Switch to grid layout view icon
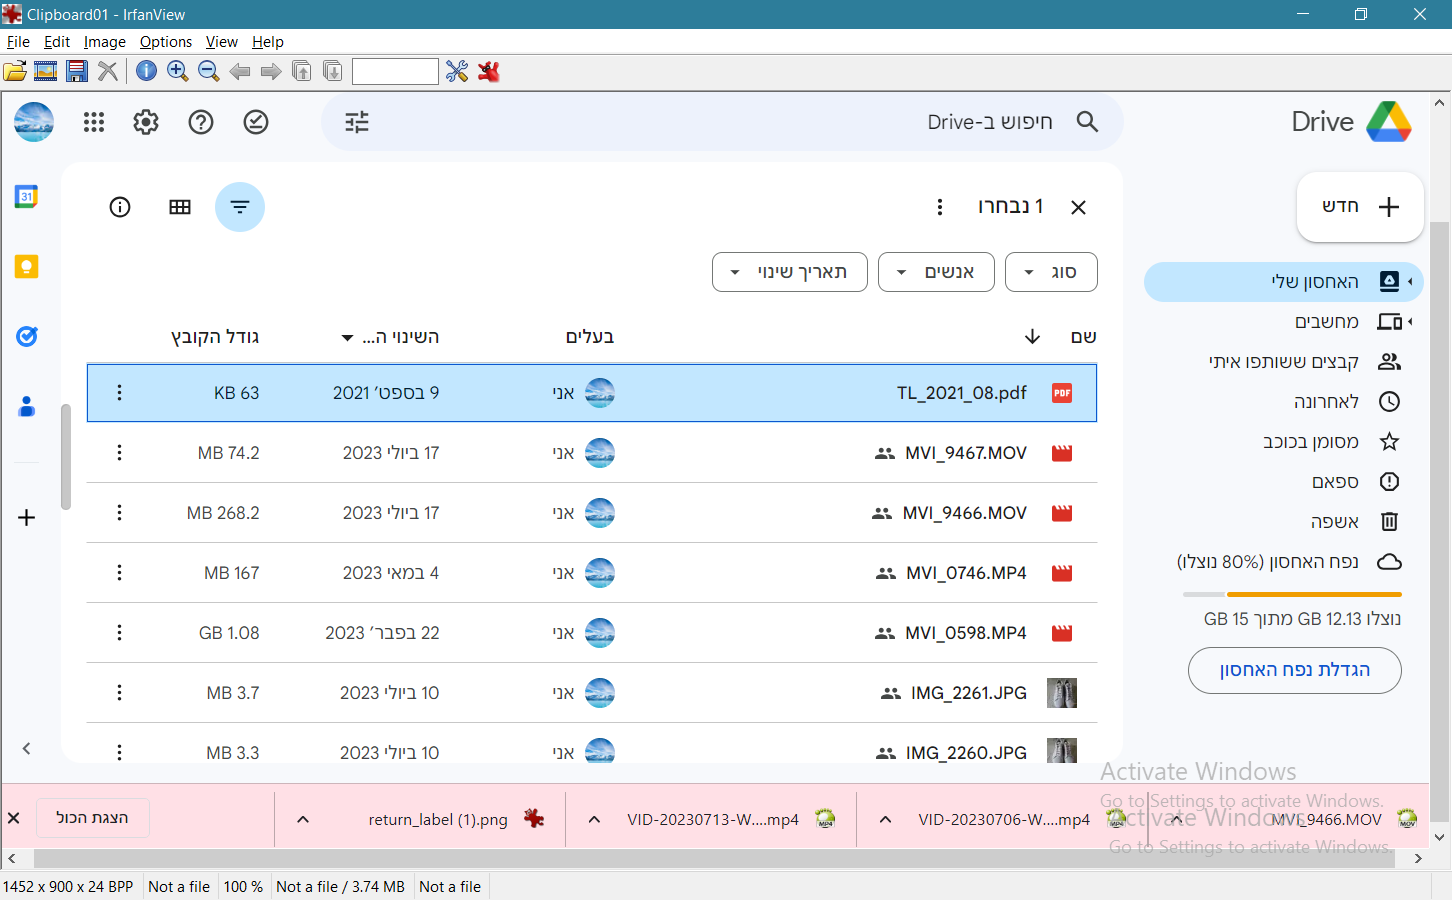The width and height of the screenshot is (1452, 900). click(x=180, y=207)
